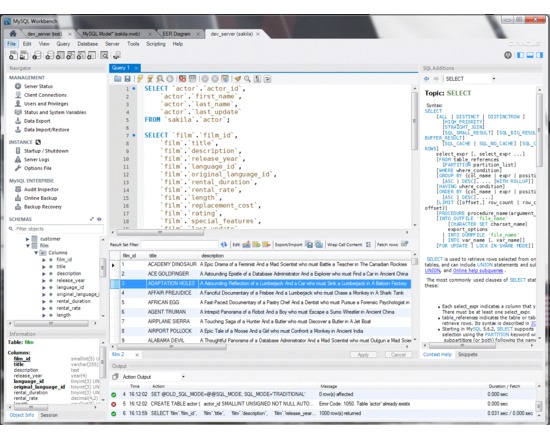Click create new schema toolbar icon
The height and width of the screenshot is (440, 550).
50,55
